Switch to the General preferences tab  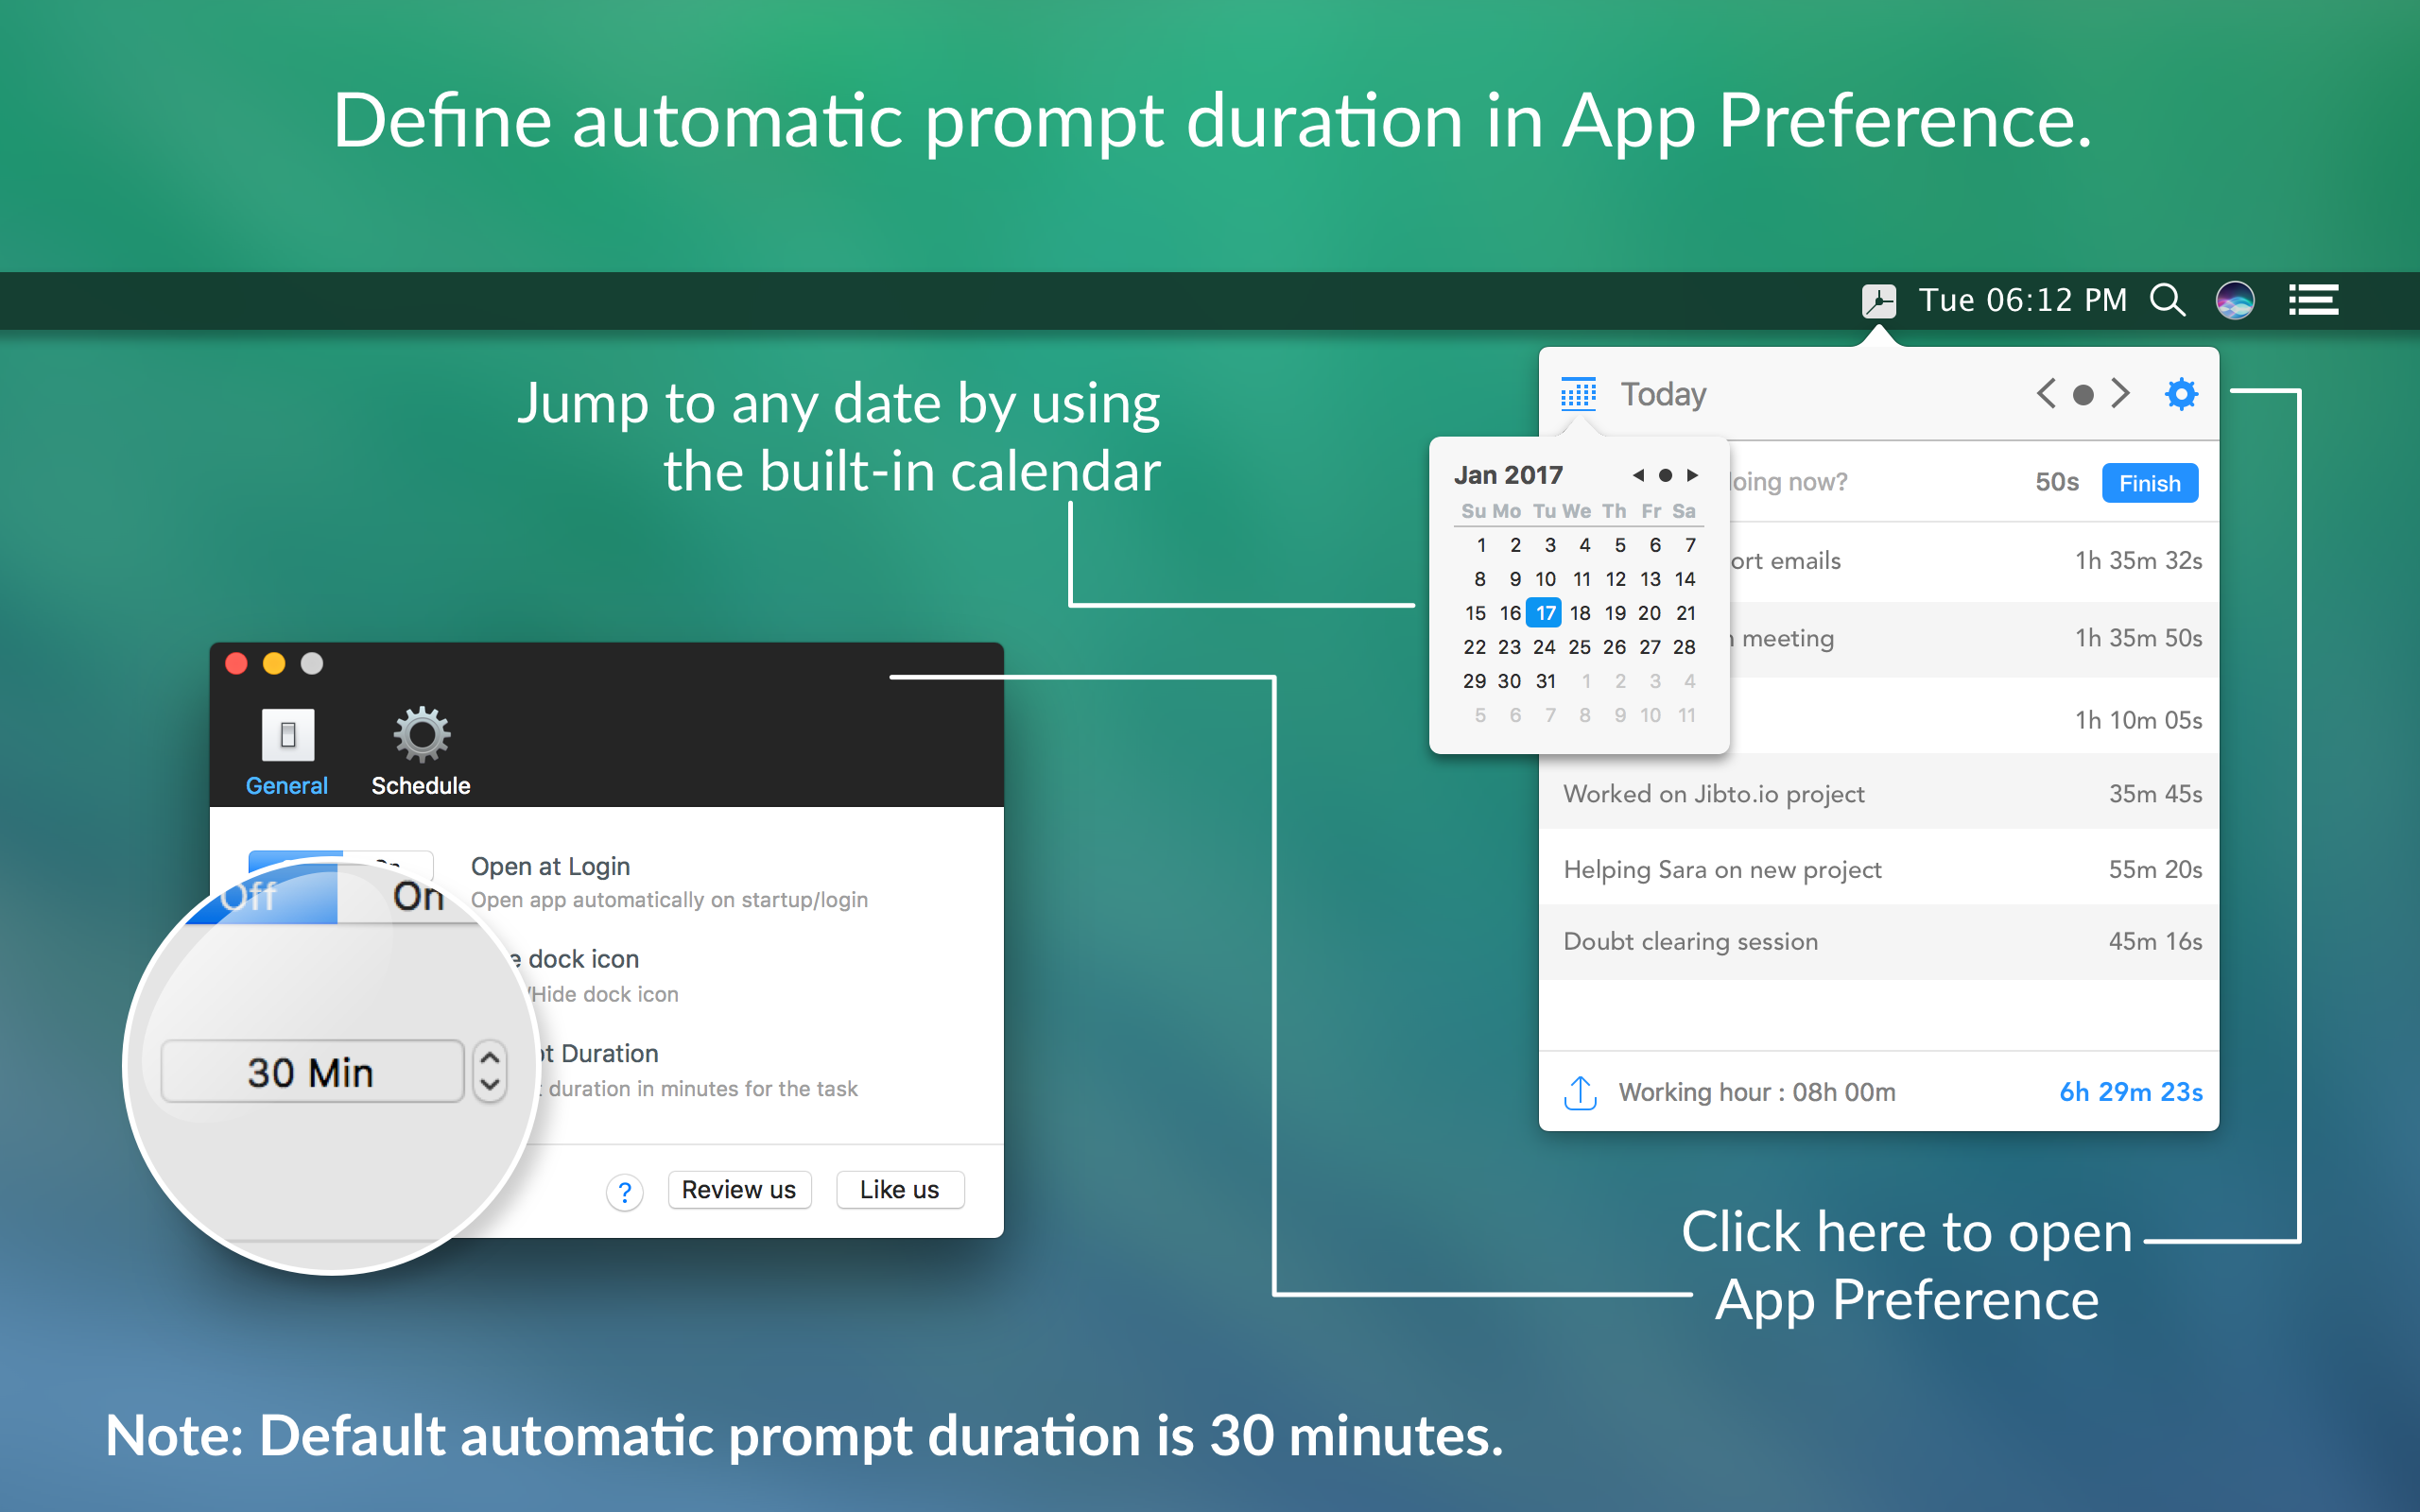tap(287, 752)
